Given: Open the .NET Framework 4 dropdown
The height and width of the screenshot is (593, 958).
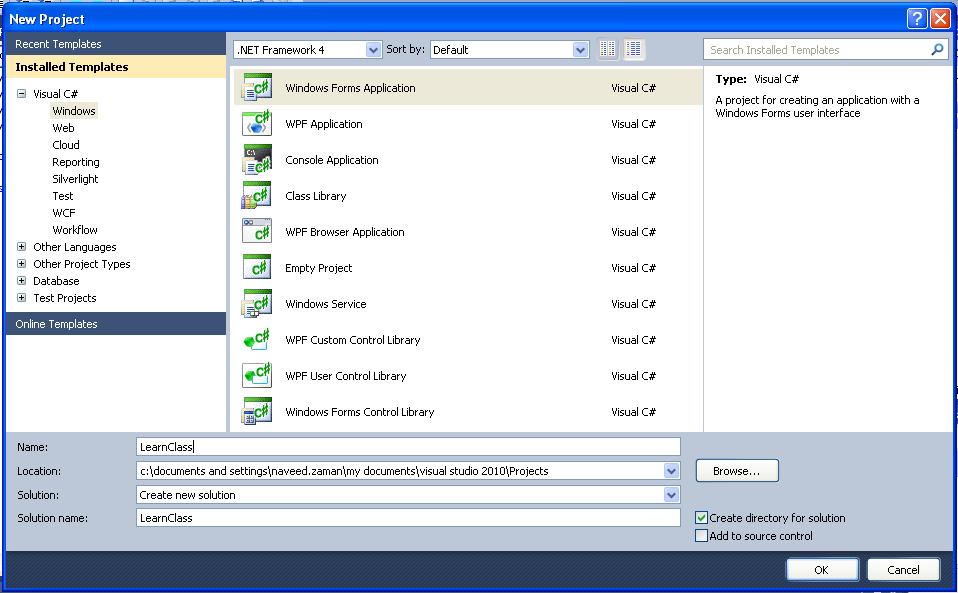Looking at the screenshot, I should pyautogui.click(x=373, y=50).
